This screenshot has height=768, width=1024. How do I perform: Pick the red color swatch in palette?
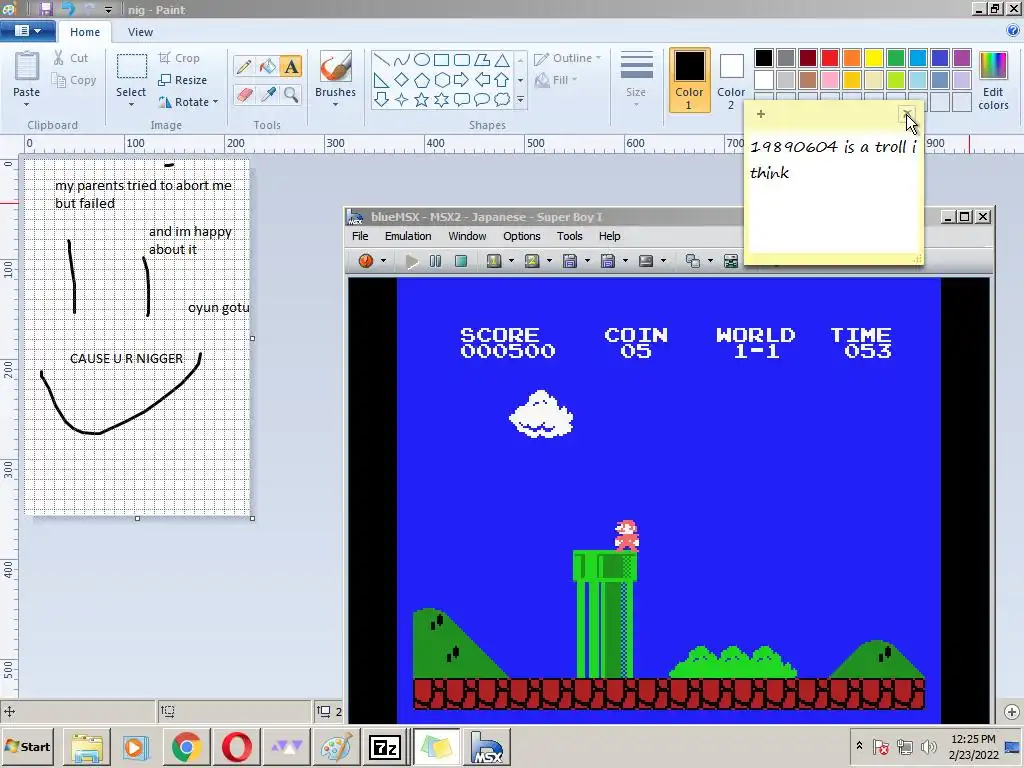pyautogui.click(x=829, y=58)
